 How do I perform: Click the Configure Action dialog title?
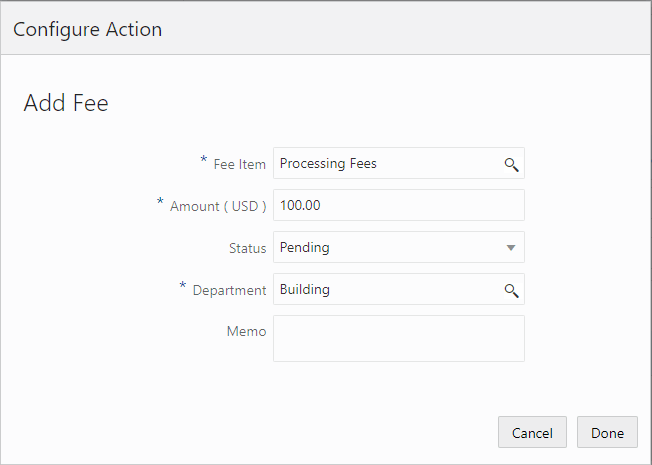click(88, 29)
